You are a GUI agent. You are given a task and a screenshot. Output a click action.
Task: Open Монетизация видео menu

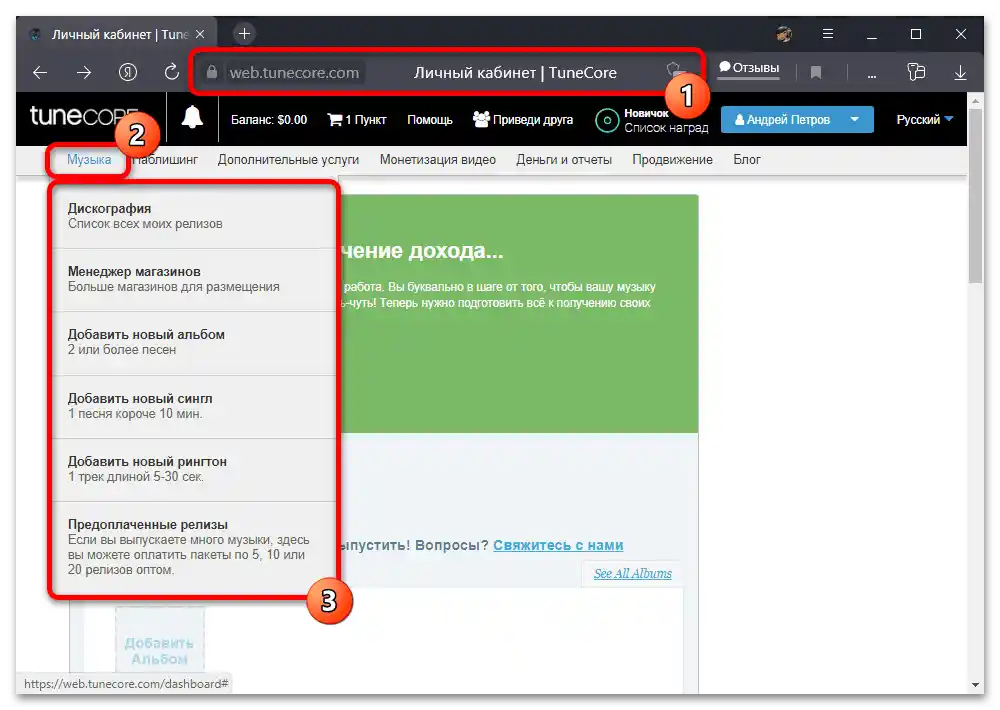pos(438,159)
